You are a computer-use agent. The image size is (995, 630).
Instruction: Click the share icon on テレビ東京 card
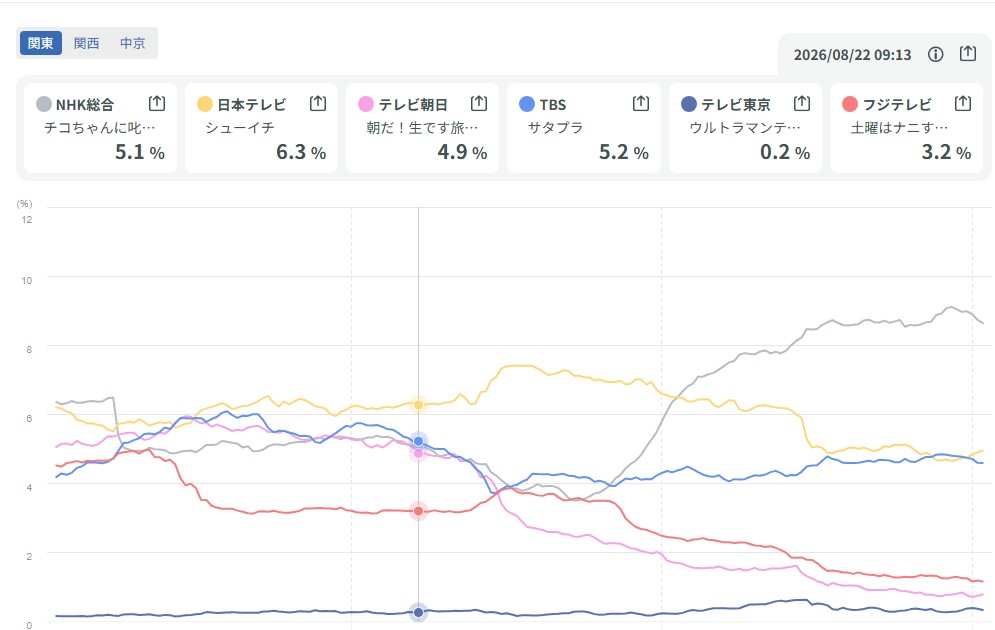click(802, 103)
